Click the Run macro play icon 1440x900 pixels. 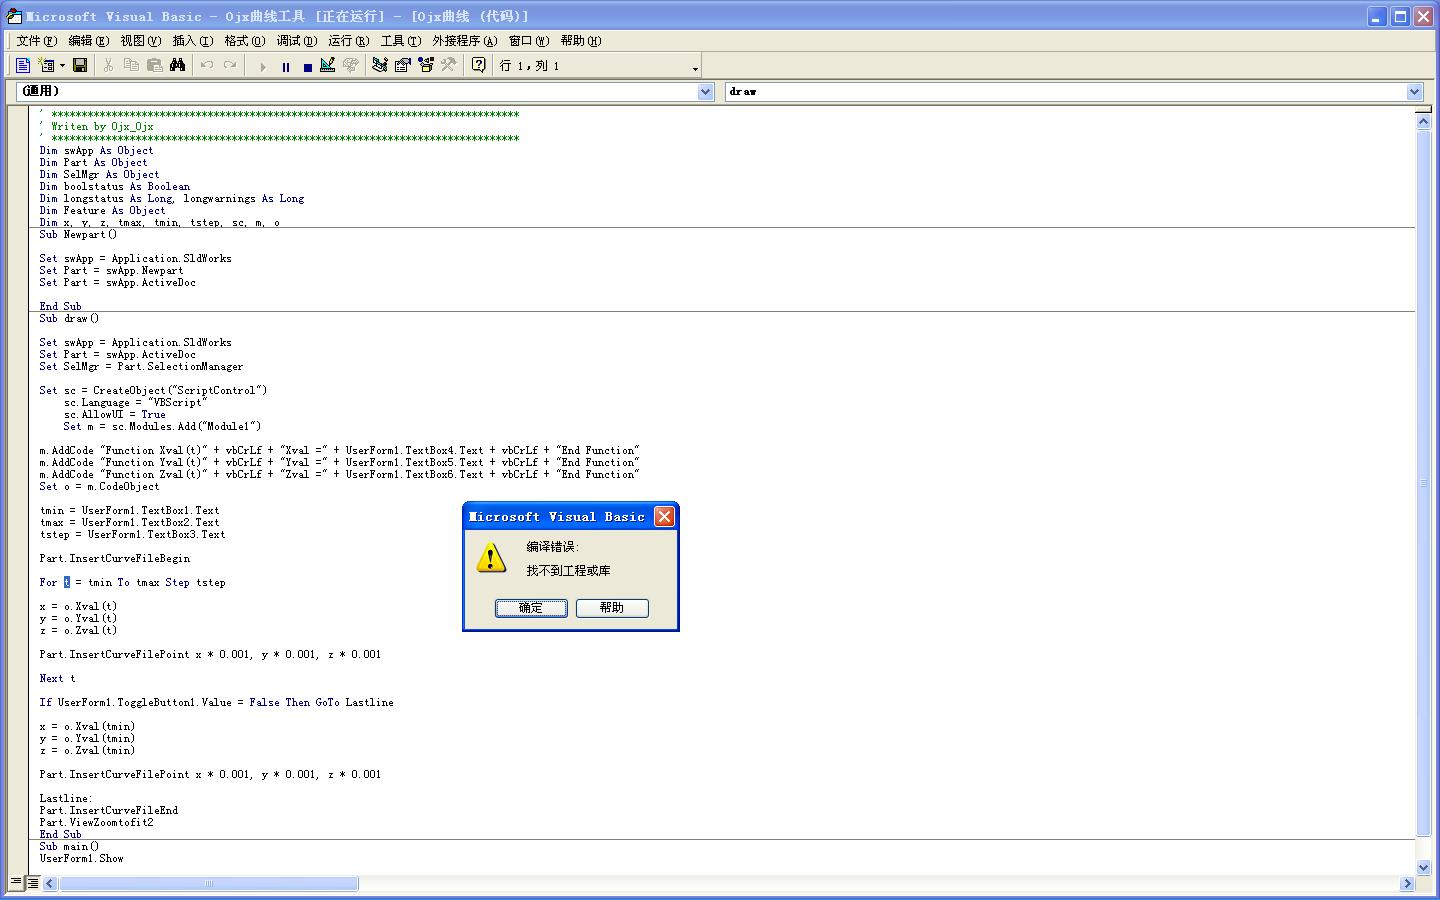pos(263,66)
